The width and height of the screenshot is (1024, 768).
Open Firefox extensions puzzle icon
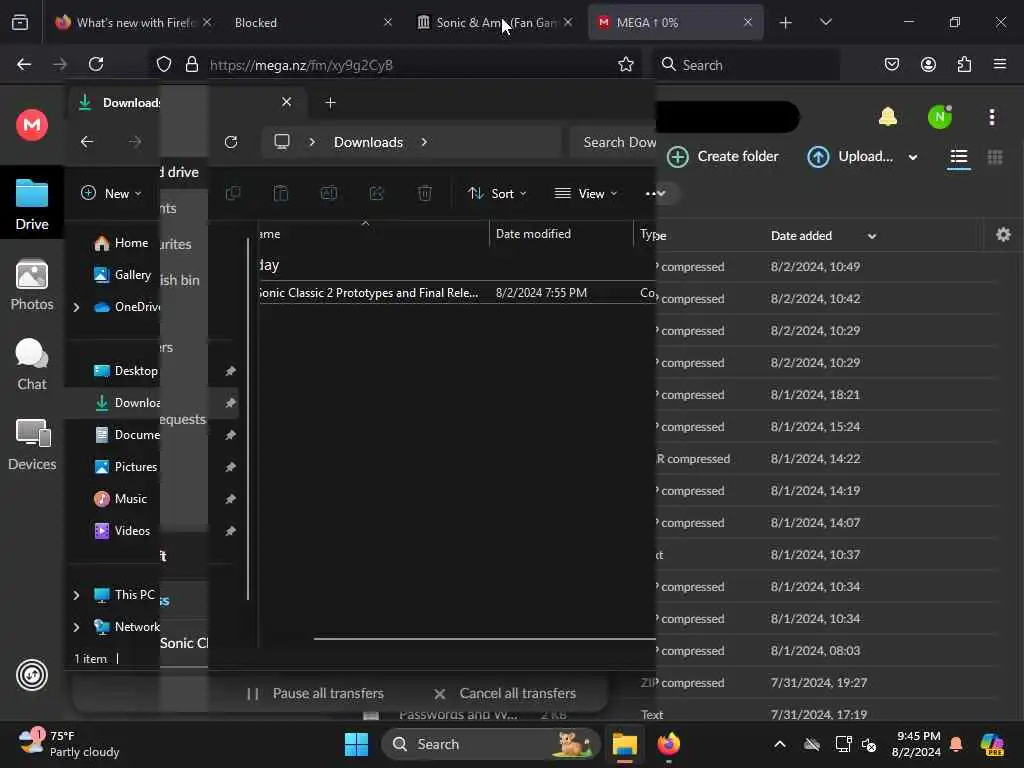click(964, 64)
